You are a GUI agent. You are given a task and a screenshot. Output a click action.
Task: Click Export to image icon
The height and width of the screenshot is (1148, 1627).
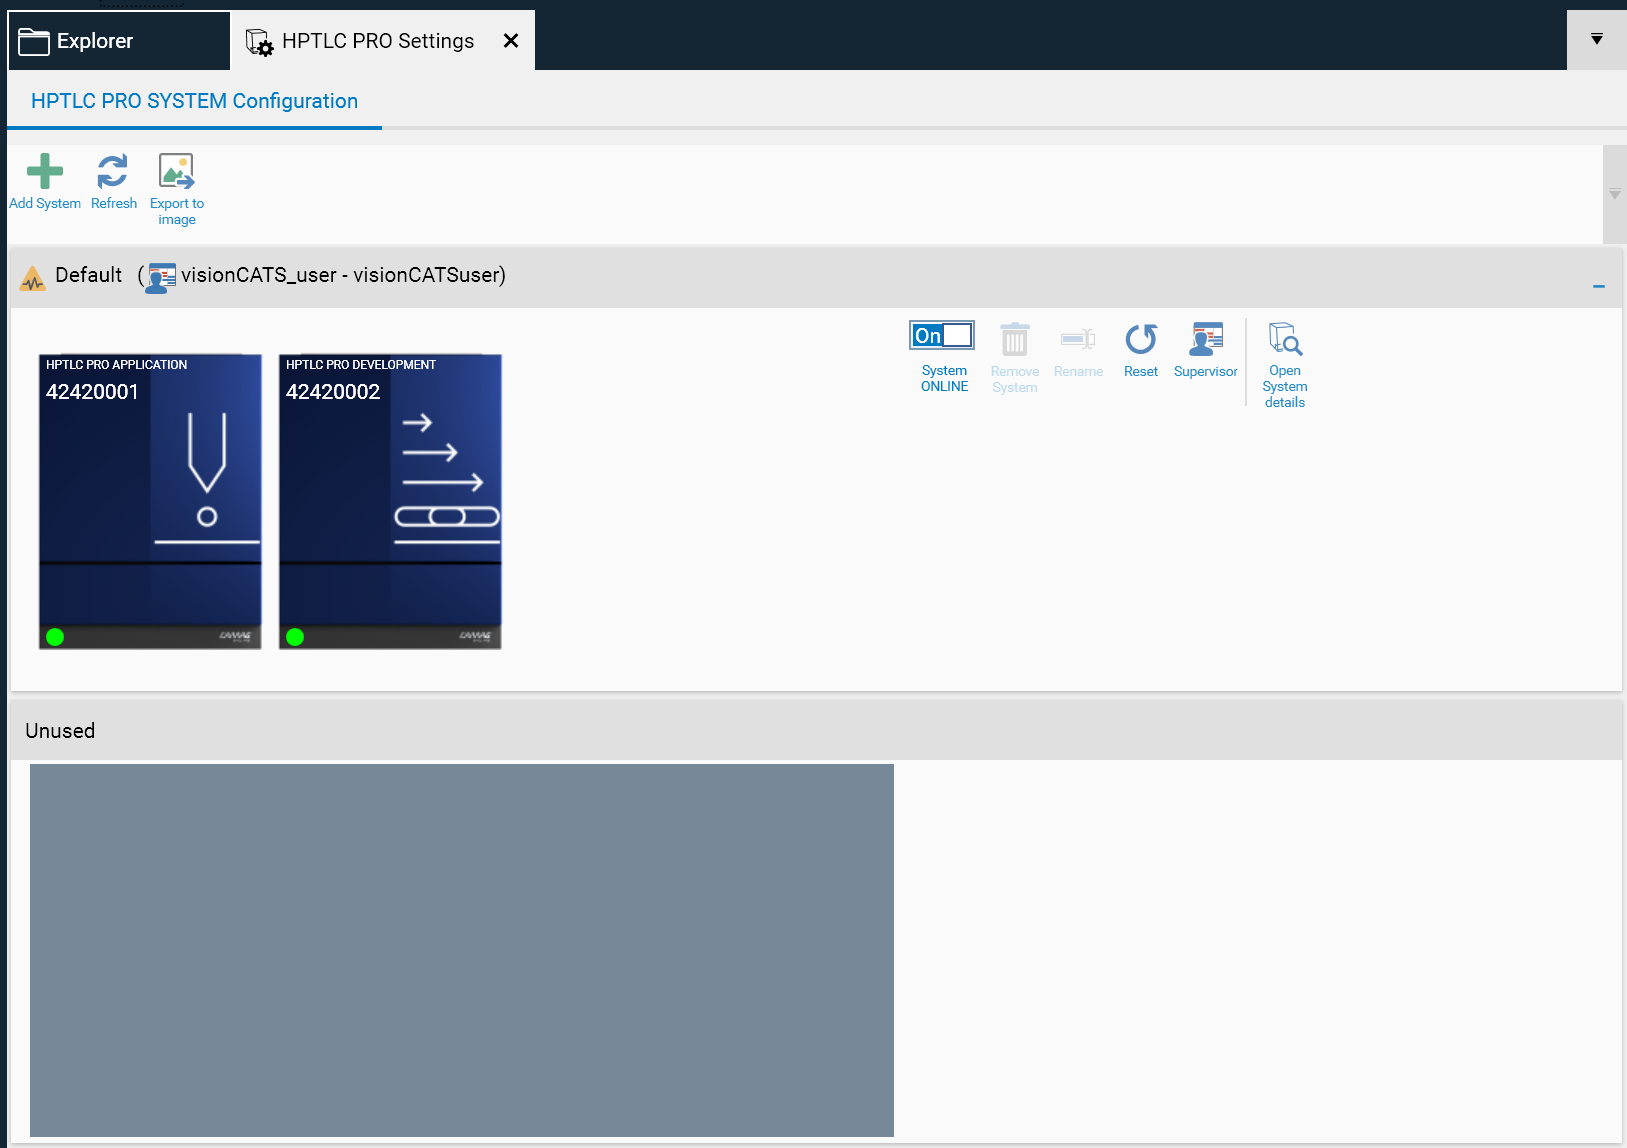(x=177, y=172)
